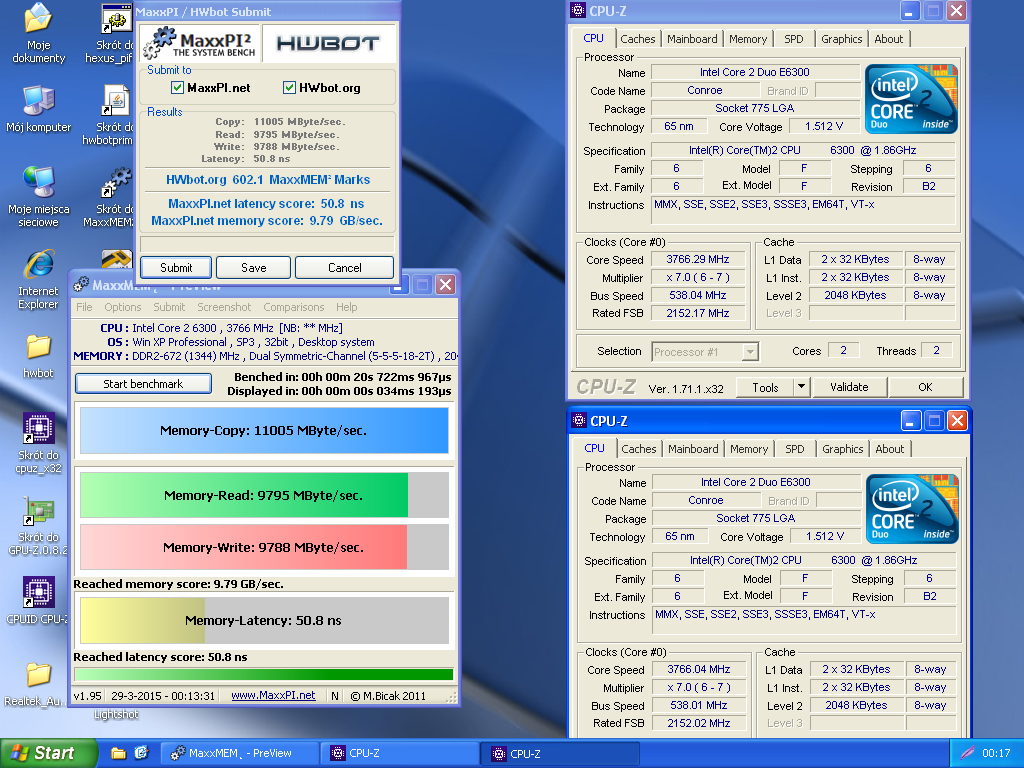Open Skrót do hwbotprime shortcut
This screenshot has width=1024, height=768.
point(111,114)
